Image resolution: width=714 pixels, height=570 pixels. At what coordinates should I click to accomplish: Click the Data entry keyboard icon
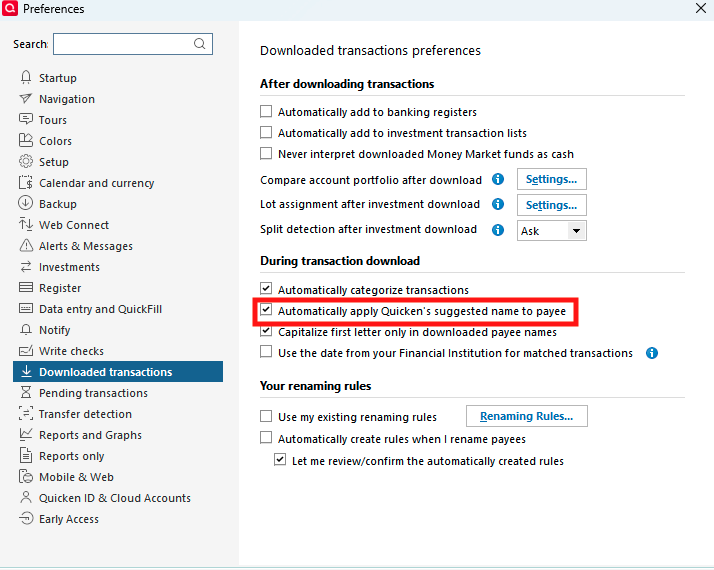26,308
